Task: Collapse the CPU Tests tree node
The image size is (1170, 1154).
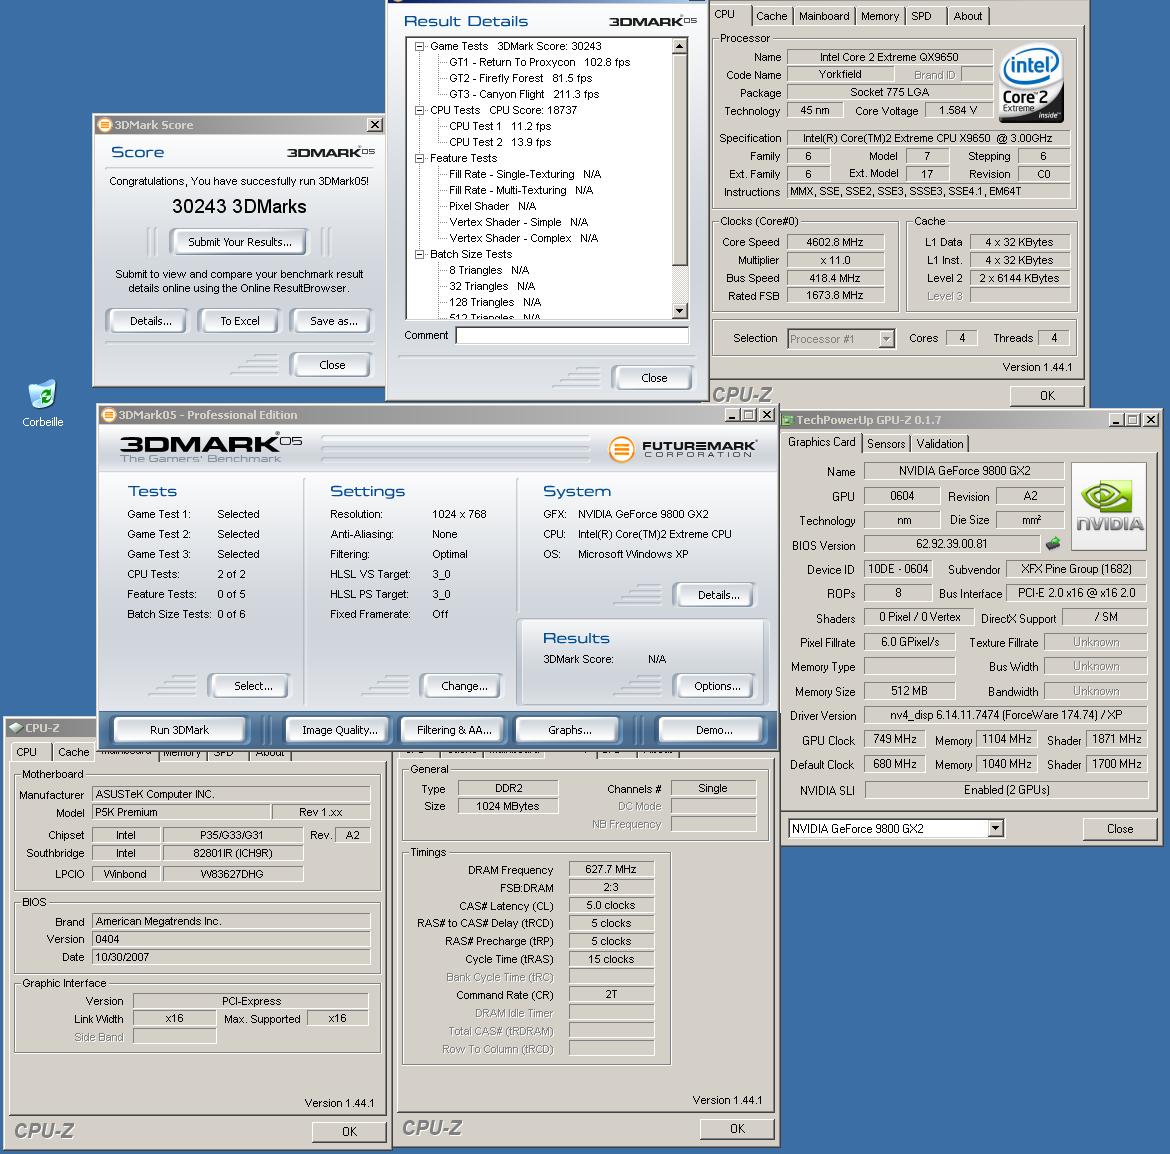Action: [x=419, y=110]
